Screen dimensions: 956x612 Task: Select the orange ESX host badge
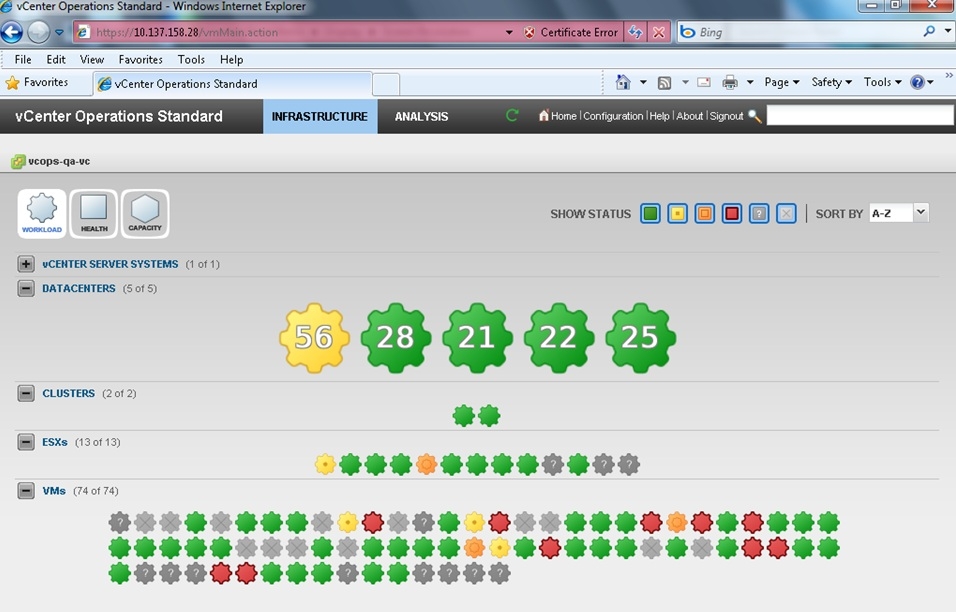[426, 464]
